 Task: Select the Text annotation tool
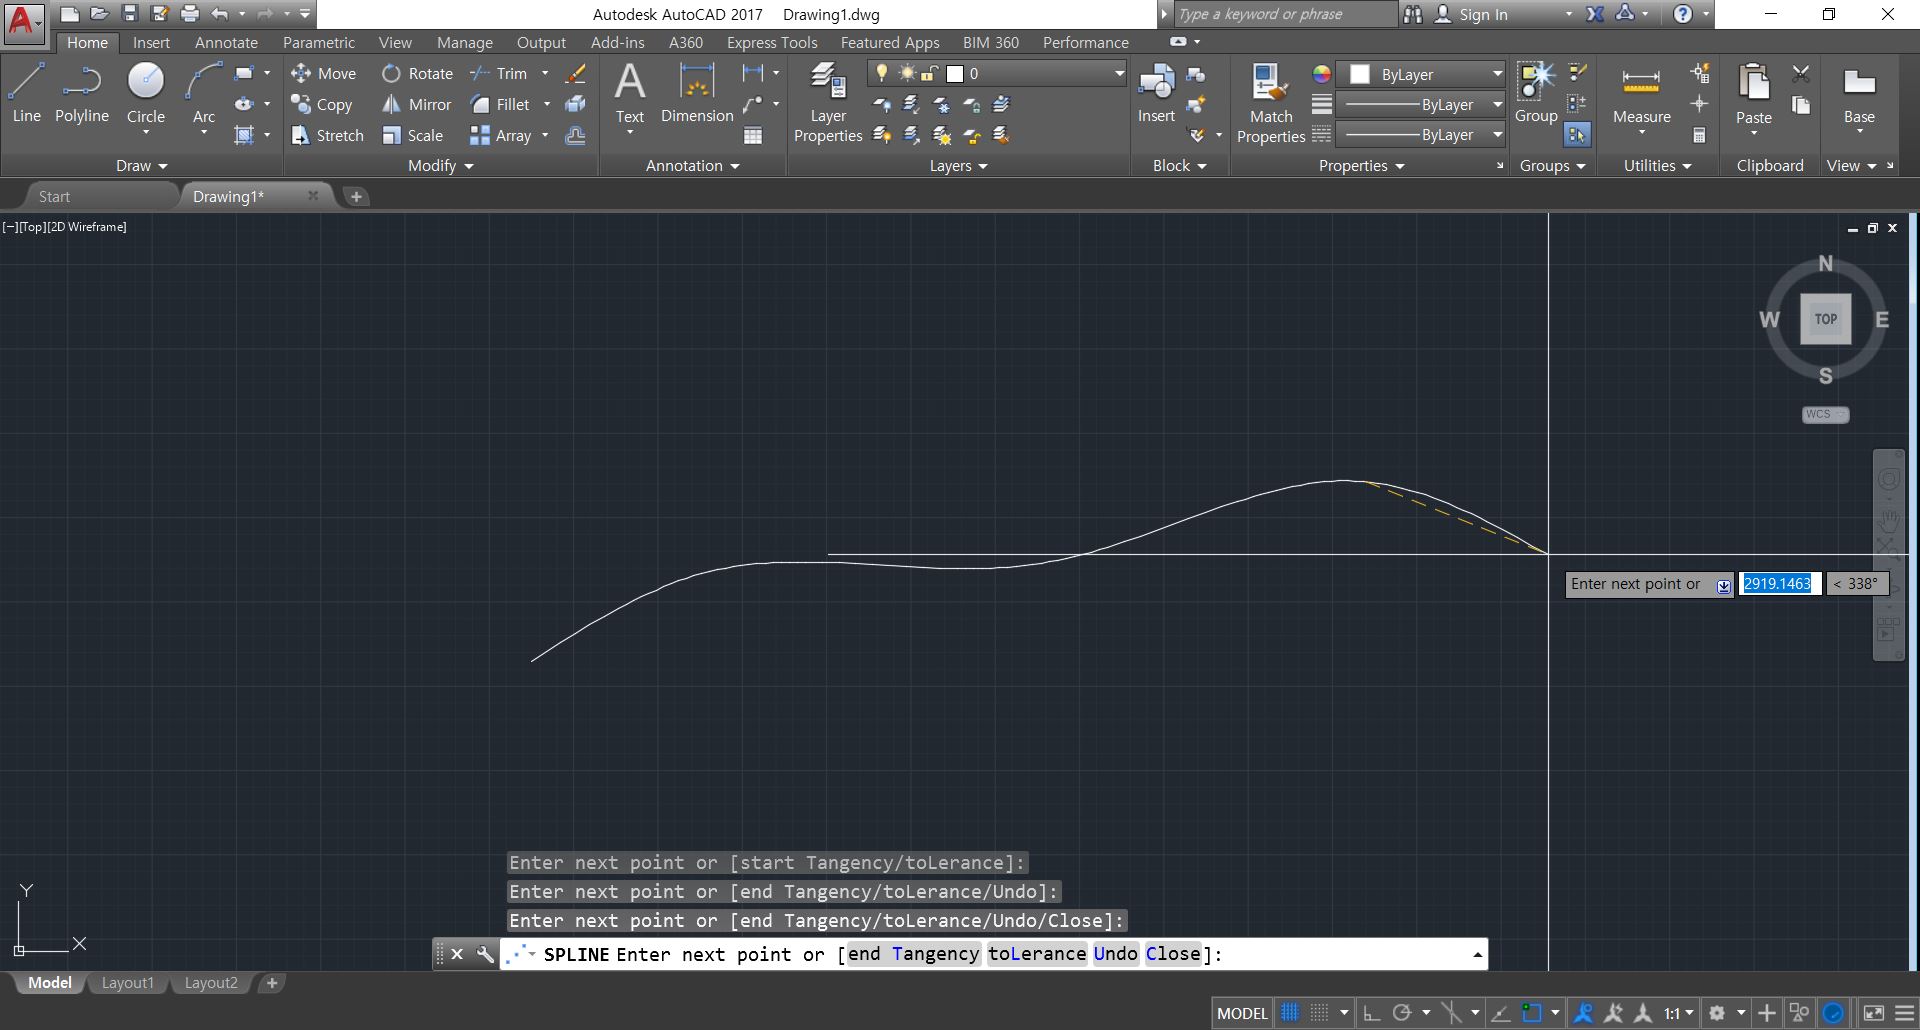coord(629,94)
